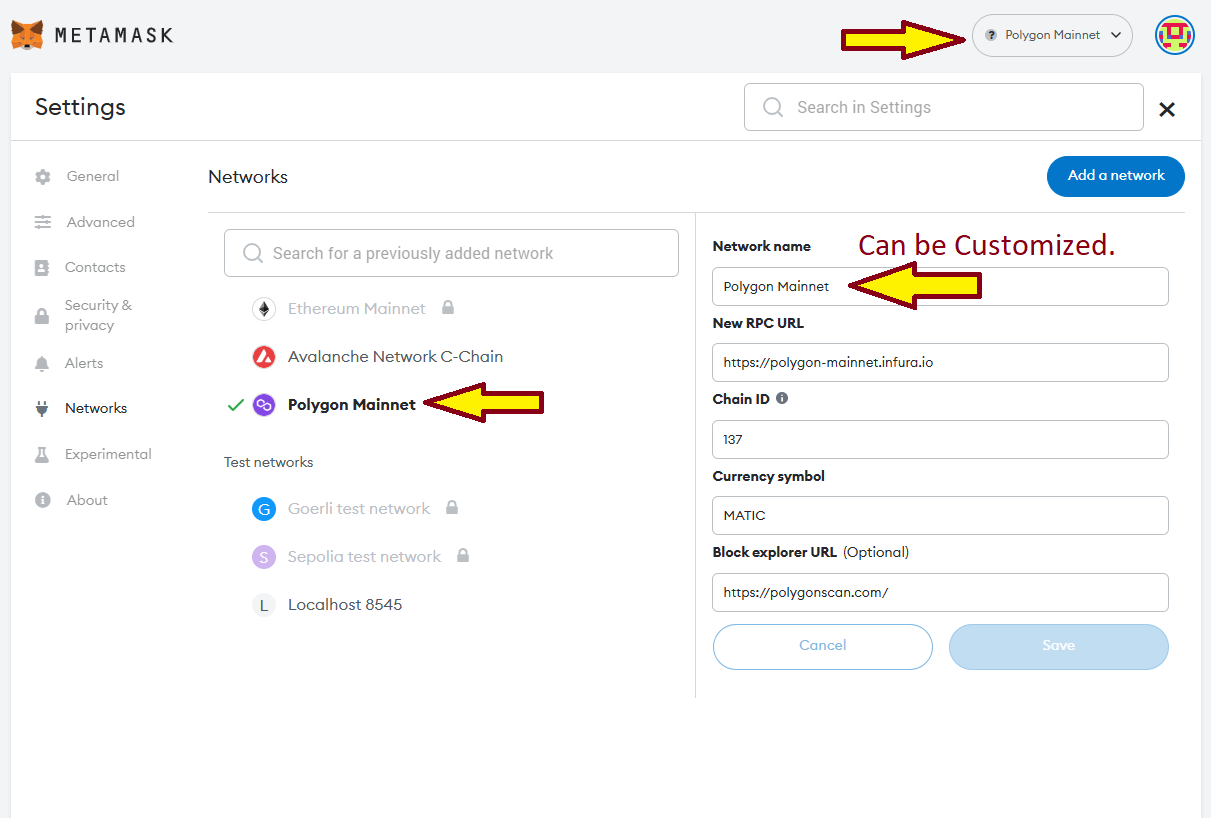The height and width of the screenshot is (818, 1211).
Task: Open the Networks settings tab
Action: point(96,408)
